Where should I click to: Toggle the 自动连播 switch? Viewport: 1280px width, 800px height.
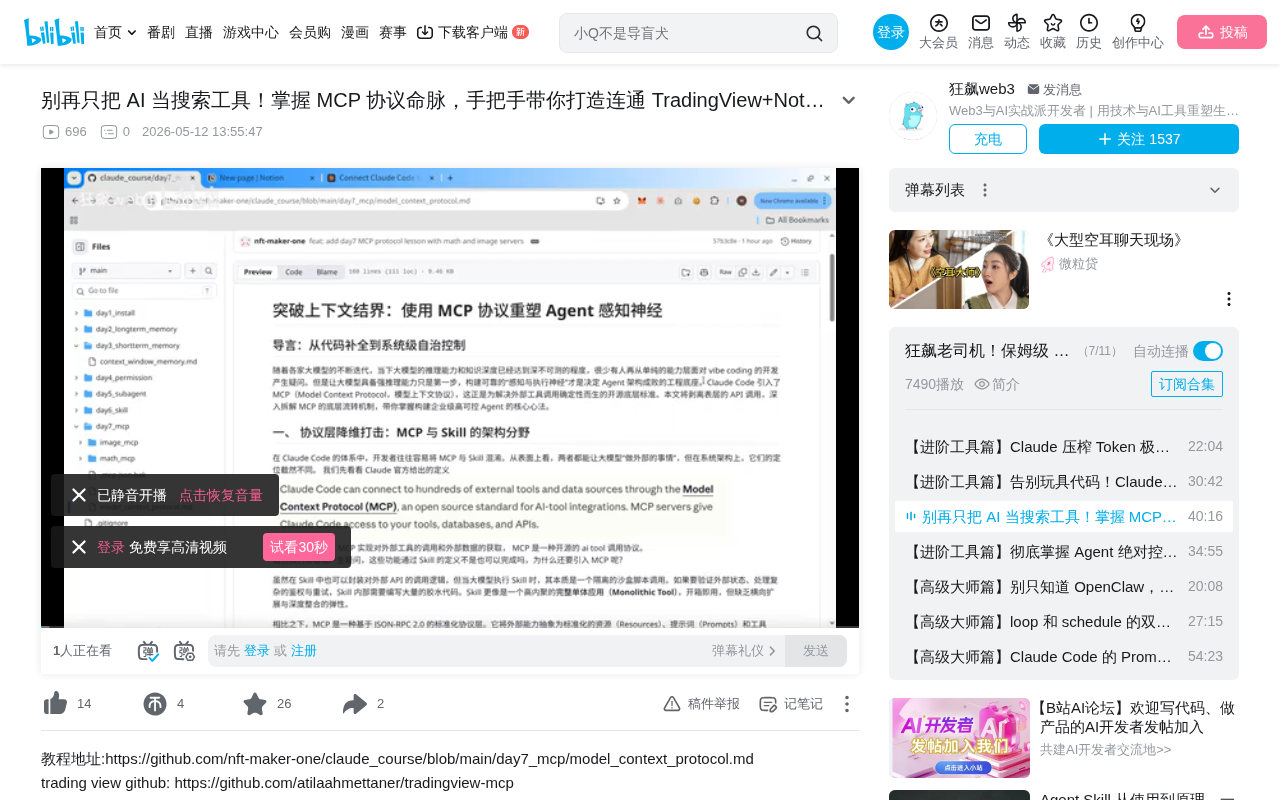pos(1208,351)
